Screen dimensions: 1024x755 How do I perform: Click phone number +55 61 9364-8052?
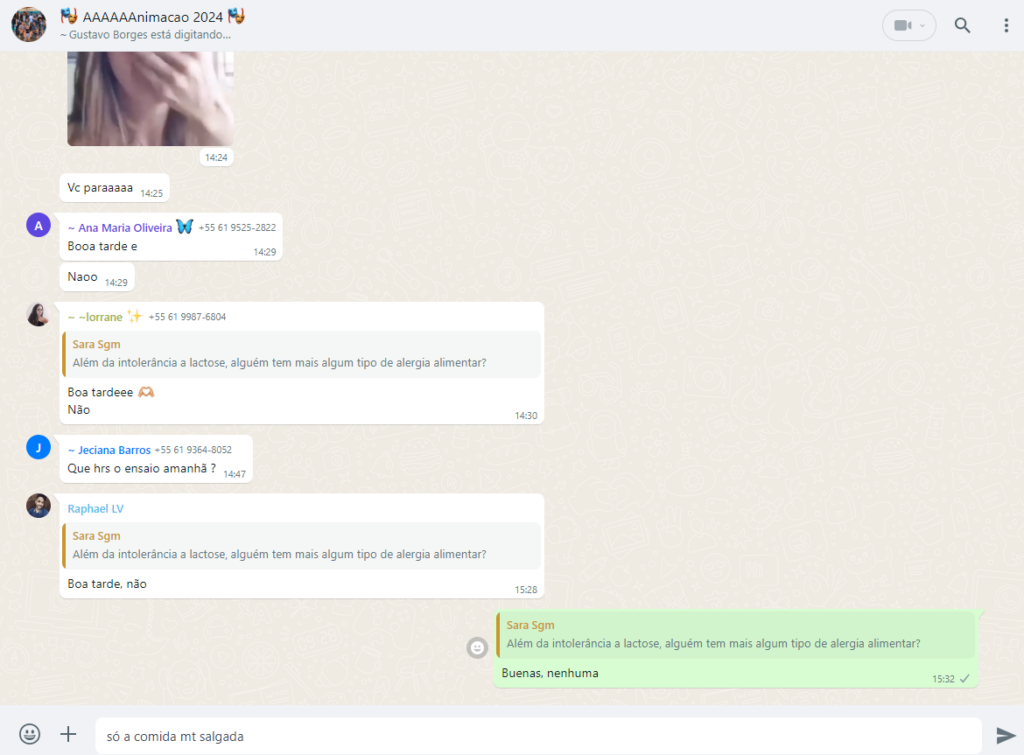coord(193,450)
